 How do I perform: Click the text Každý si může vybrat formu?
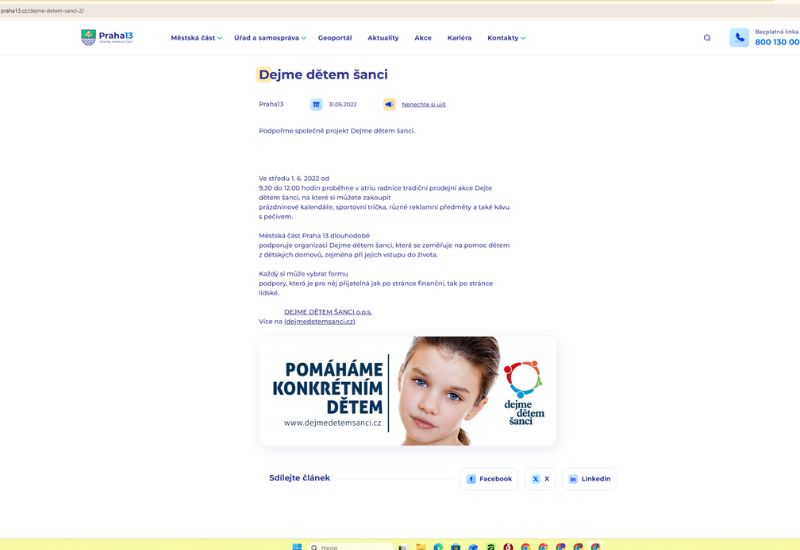[303, 274]
